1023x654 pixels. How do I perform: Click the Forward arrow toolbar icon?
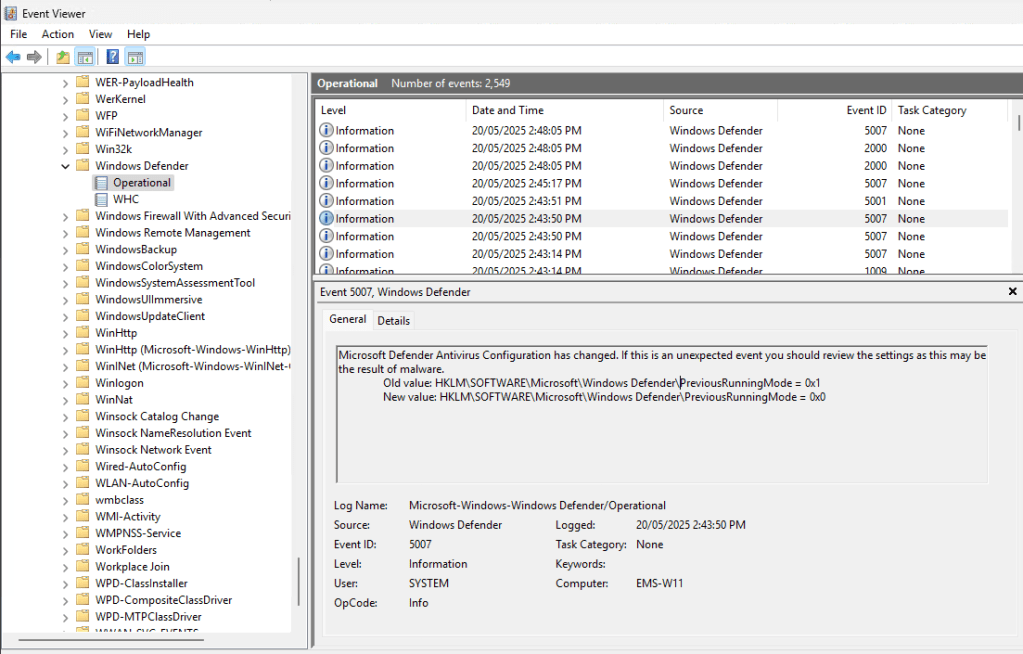tap(35, 57)
